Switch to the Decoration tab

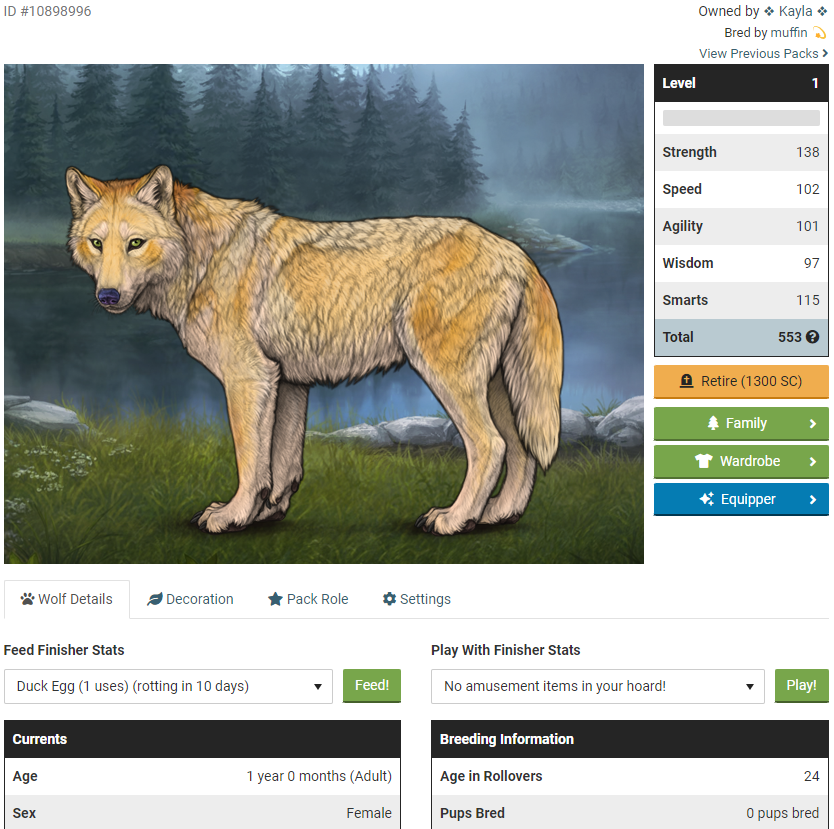pos(190,599)
